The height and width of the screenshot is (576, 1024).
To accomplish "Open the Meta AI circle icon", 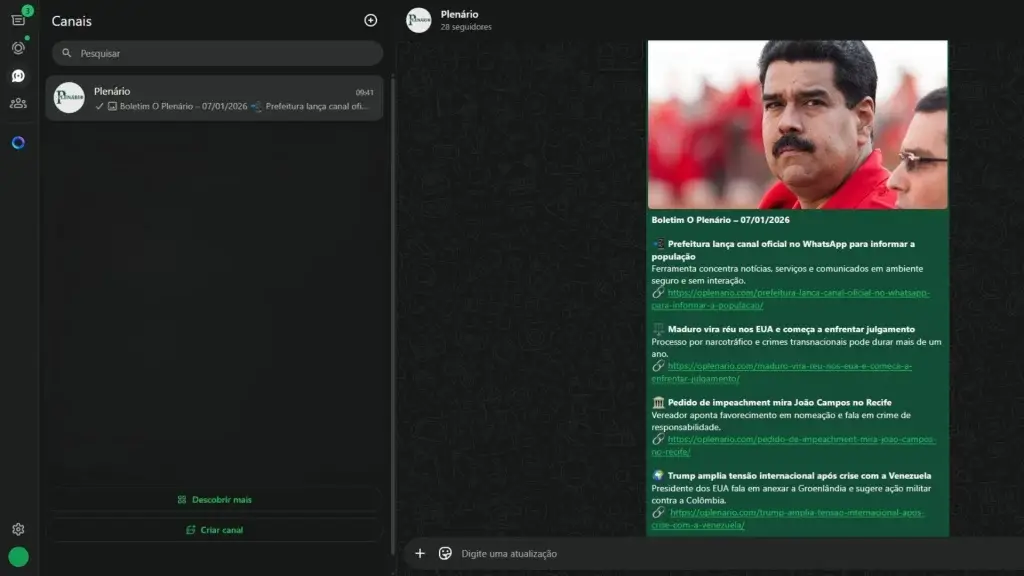I will pyautogui.click(x=18, y=143).
